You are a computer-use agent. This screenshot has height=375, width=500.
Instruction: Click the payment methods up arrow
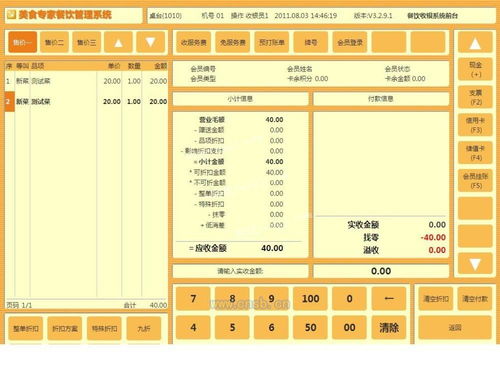(x=475, y=42)
